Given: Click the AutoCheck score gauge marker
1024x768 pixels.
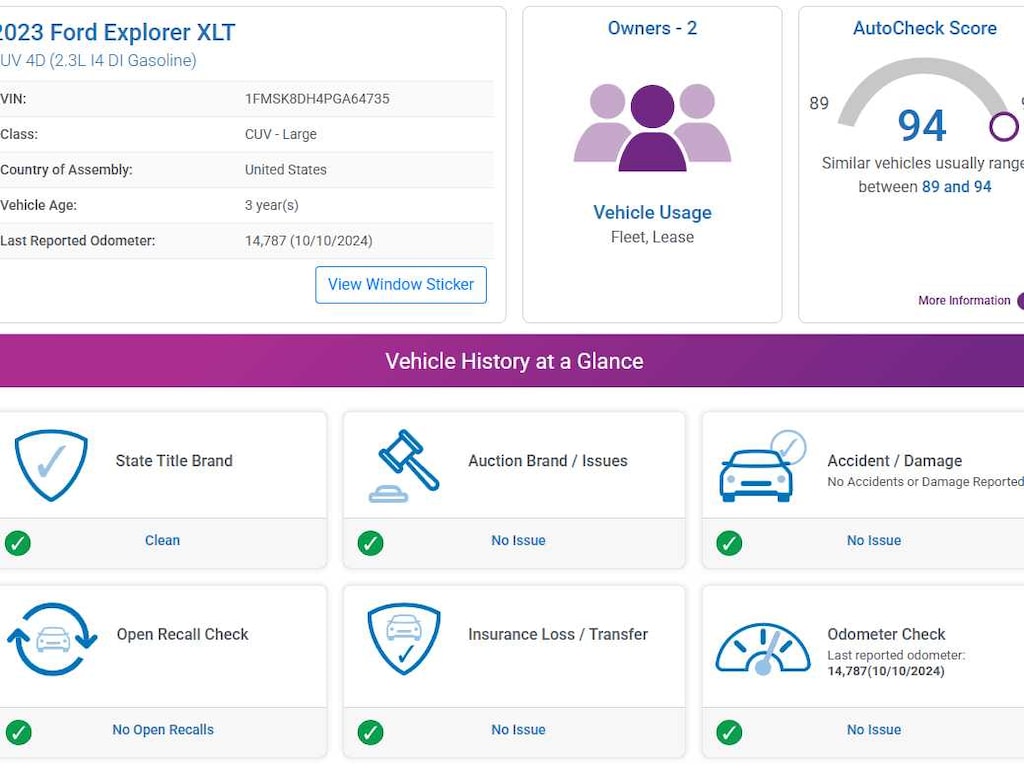Looking at the screenshot, I should click(1003, 127).
